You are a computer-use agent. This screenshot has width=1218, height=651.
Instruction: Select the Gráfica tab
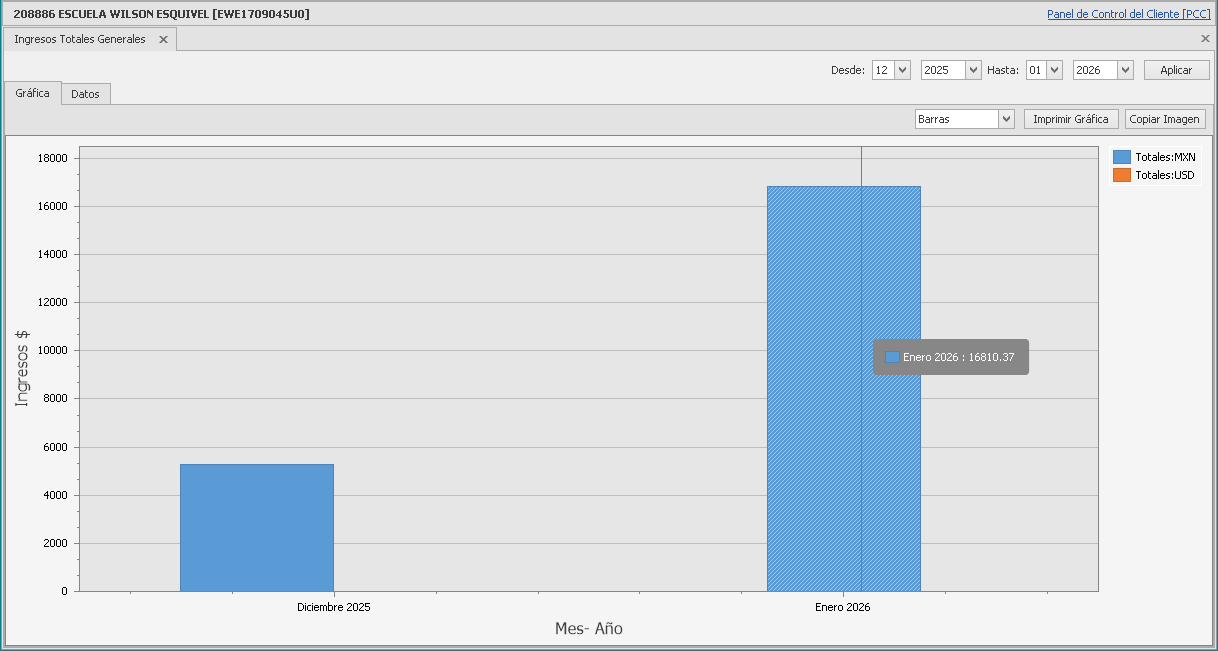(33, 93)
